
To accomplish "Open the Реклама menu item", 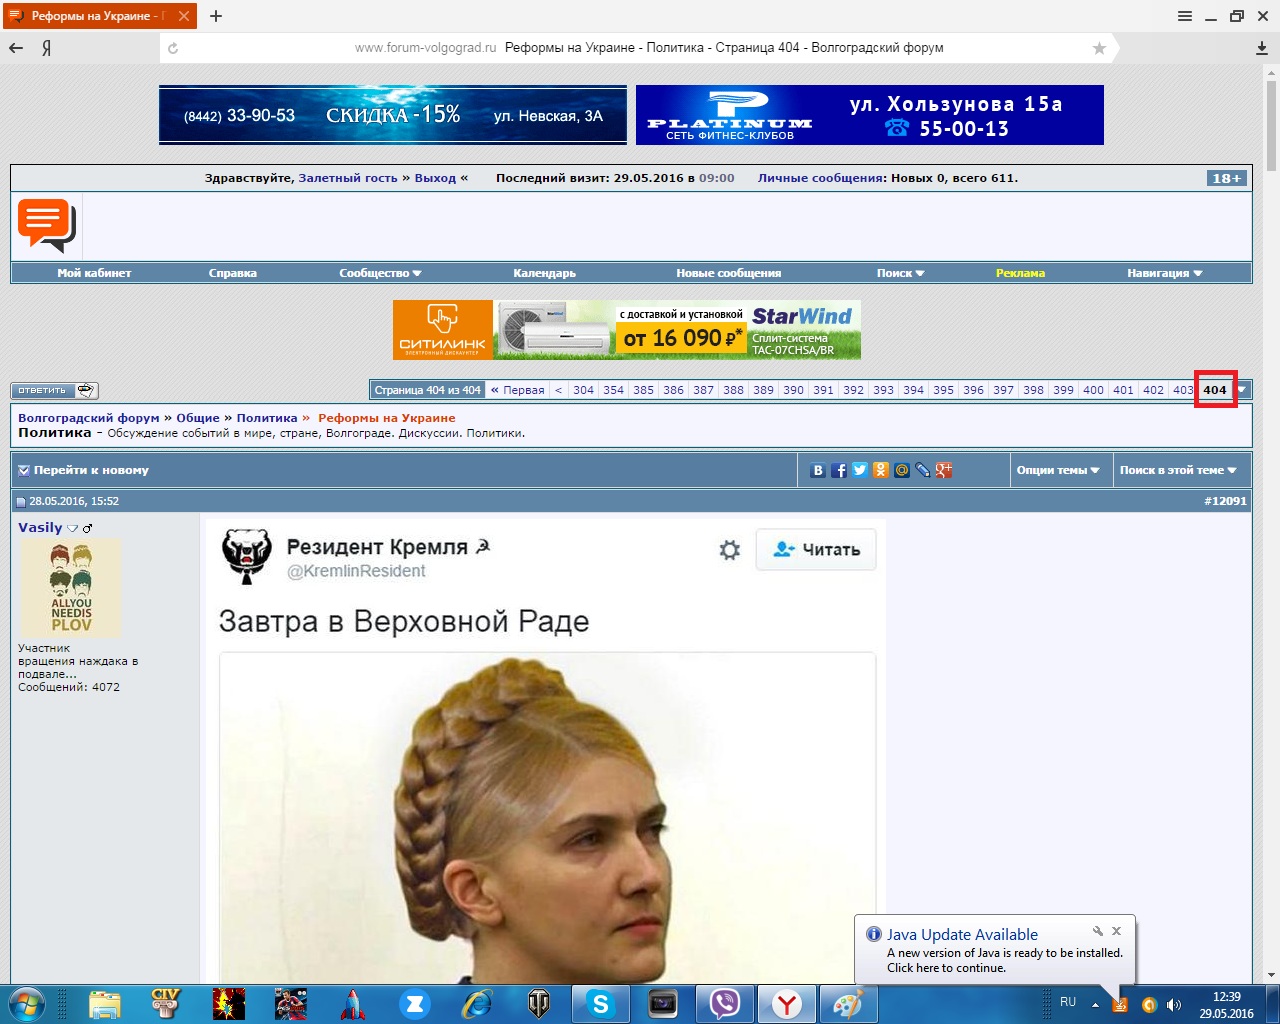I will coord(1020,273).
